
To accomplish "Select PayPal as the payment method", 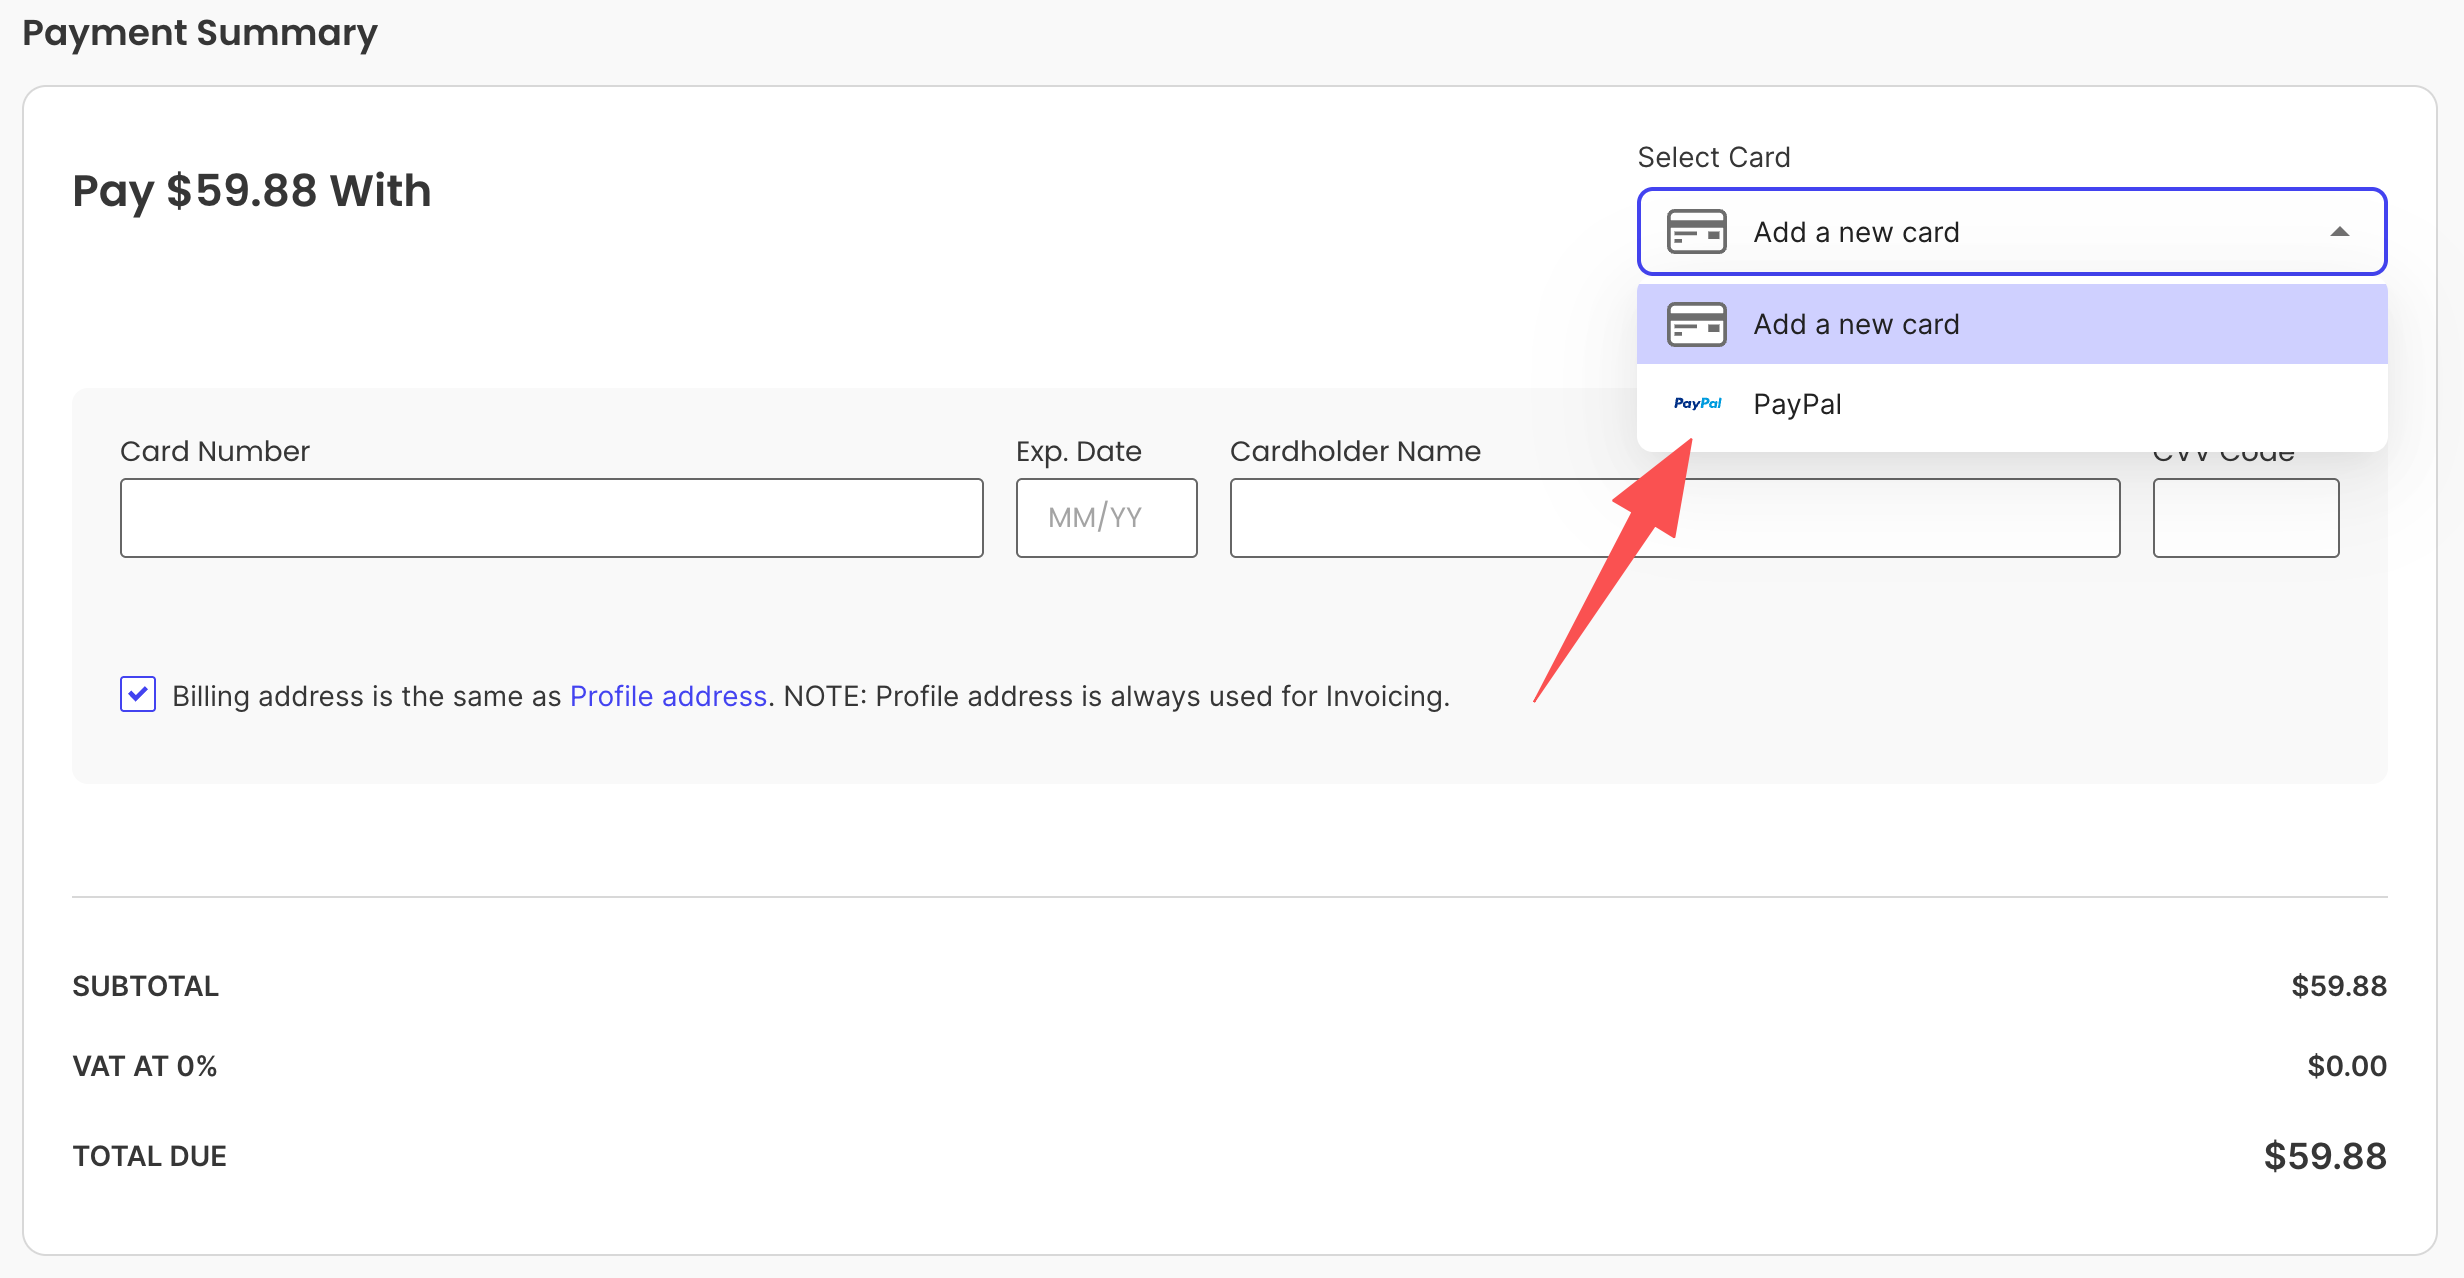I will tap(1797, 404).
